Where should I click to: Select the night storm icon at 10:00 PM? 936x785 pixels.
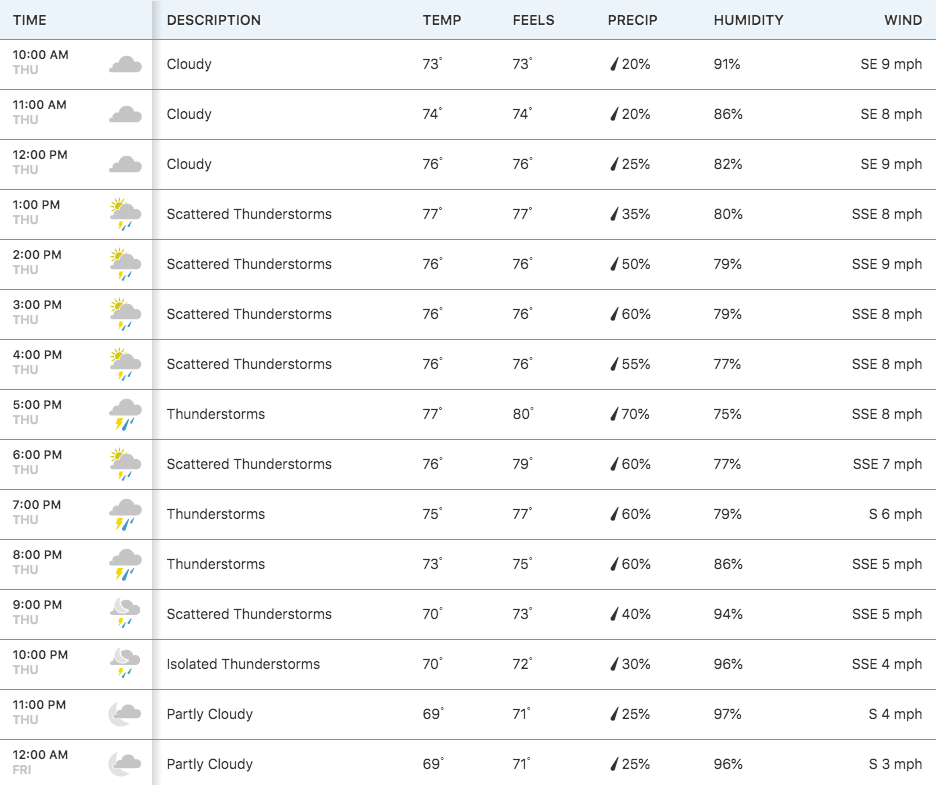[125, 664]
